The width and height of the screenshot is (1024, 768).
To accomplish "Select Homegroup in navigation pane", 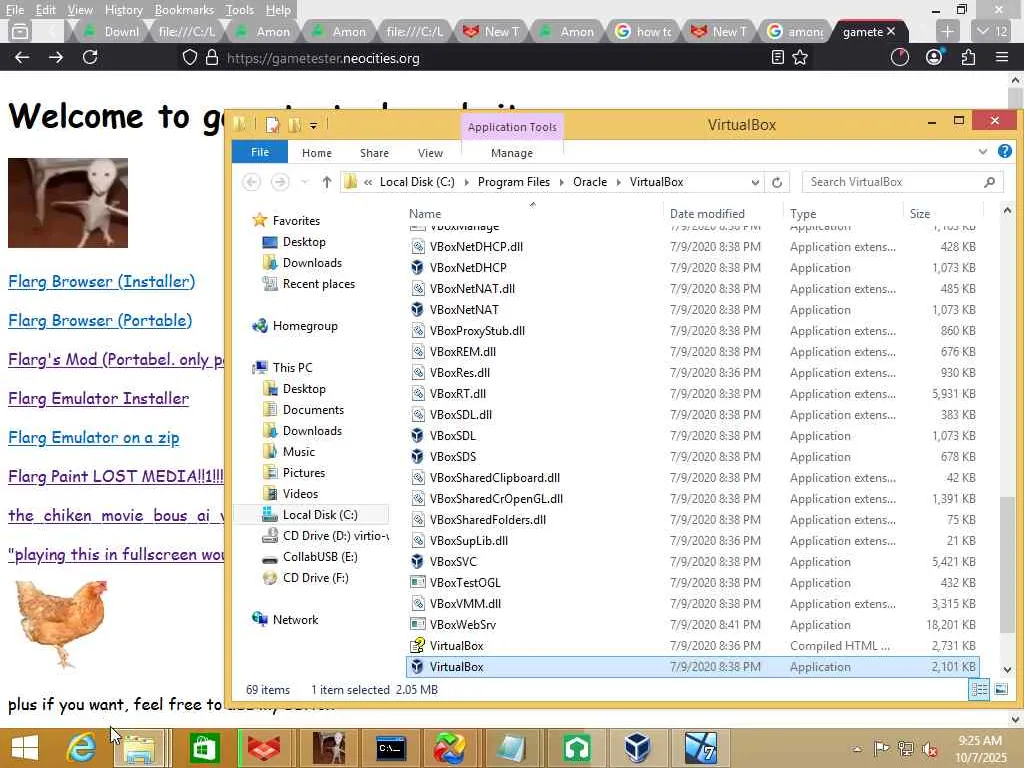I will tap(305, 326).
